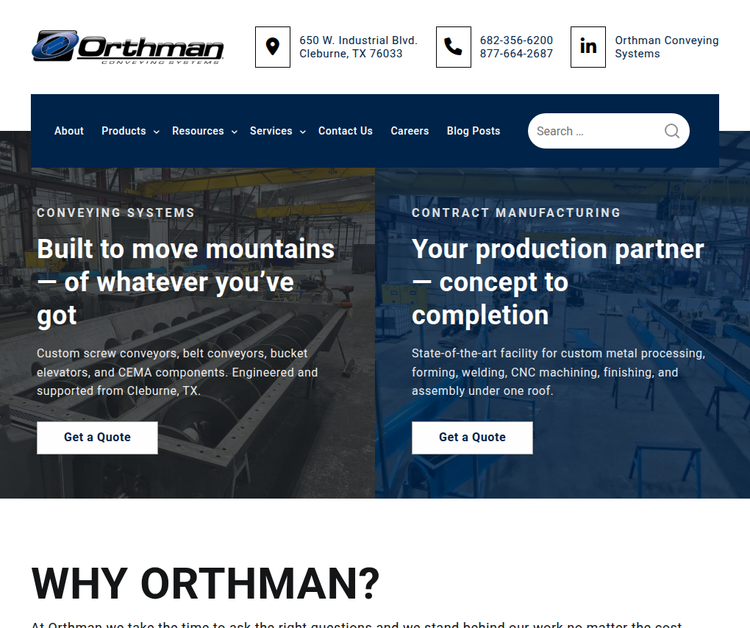Get a Quote for Contract Manufacturing
This screenshot has height=628, width=750.
pos(472,437)
